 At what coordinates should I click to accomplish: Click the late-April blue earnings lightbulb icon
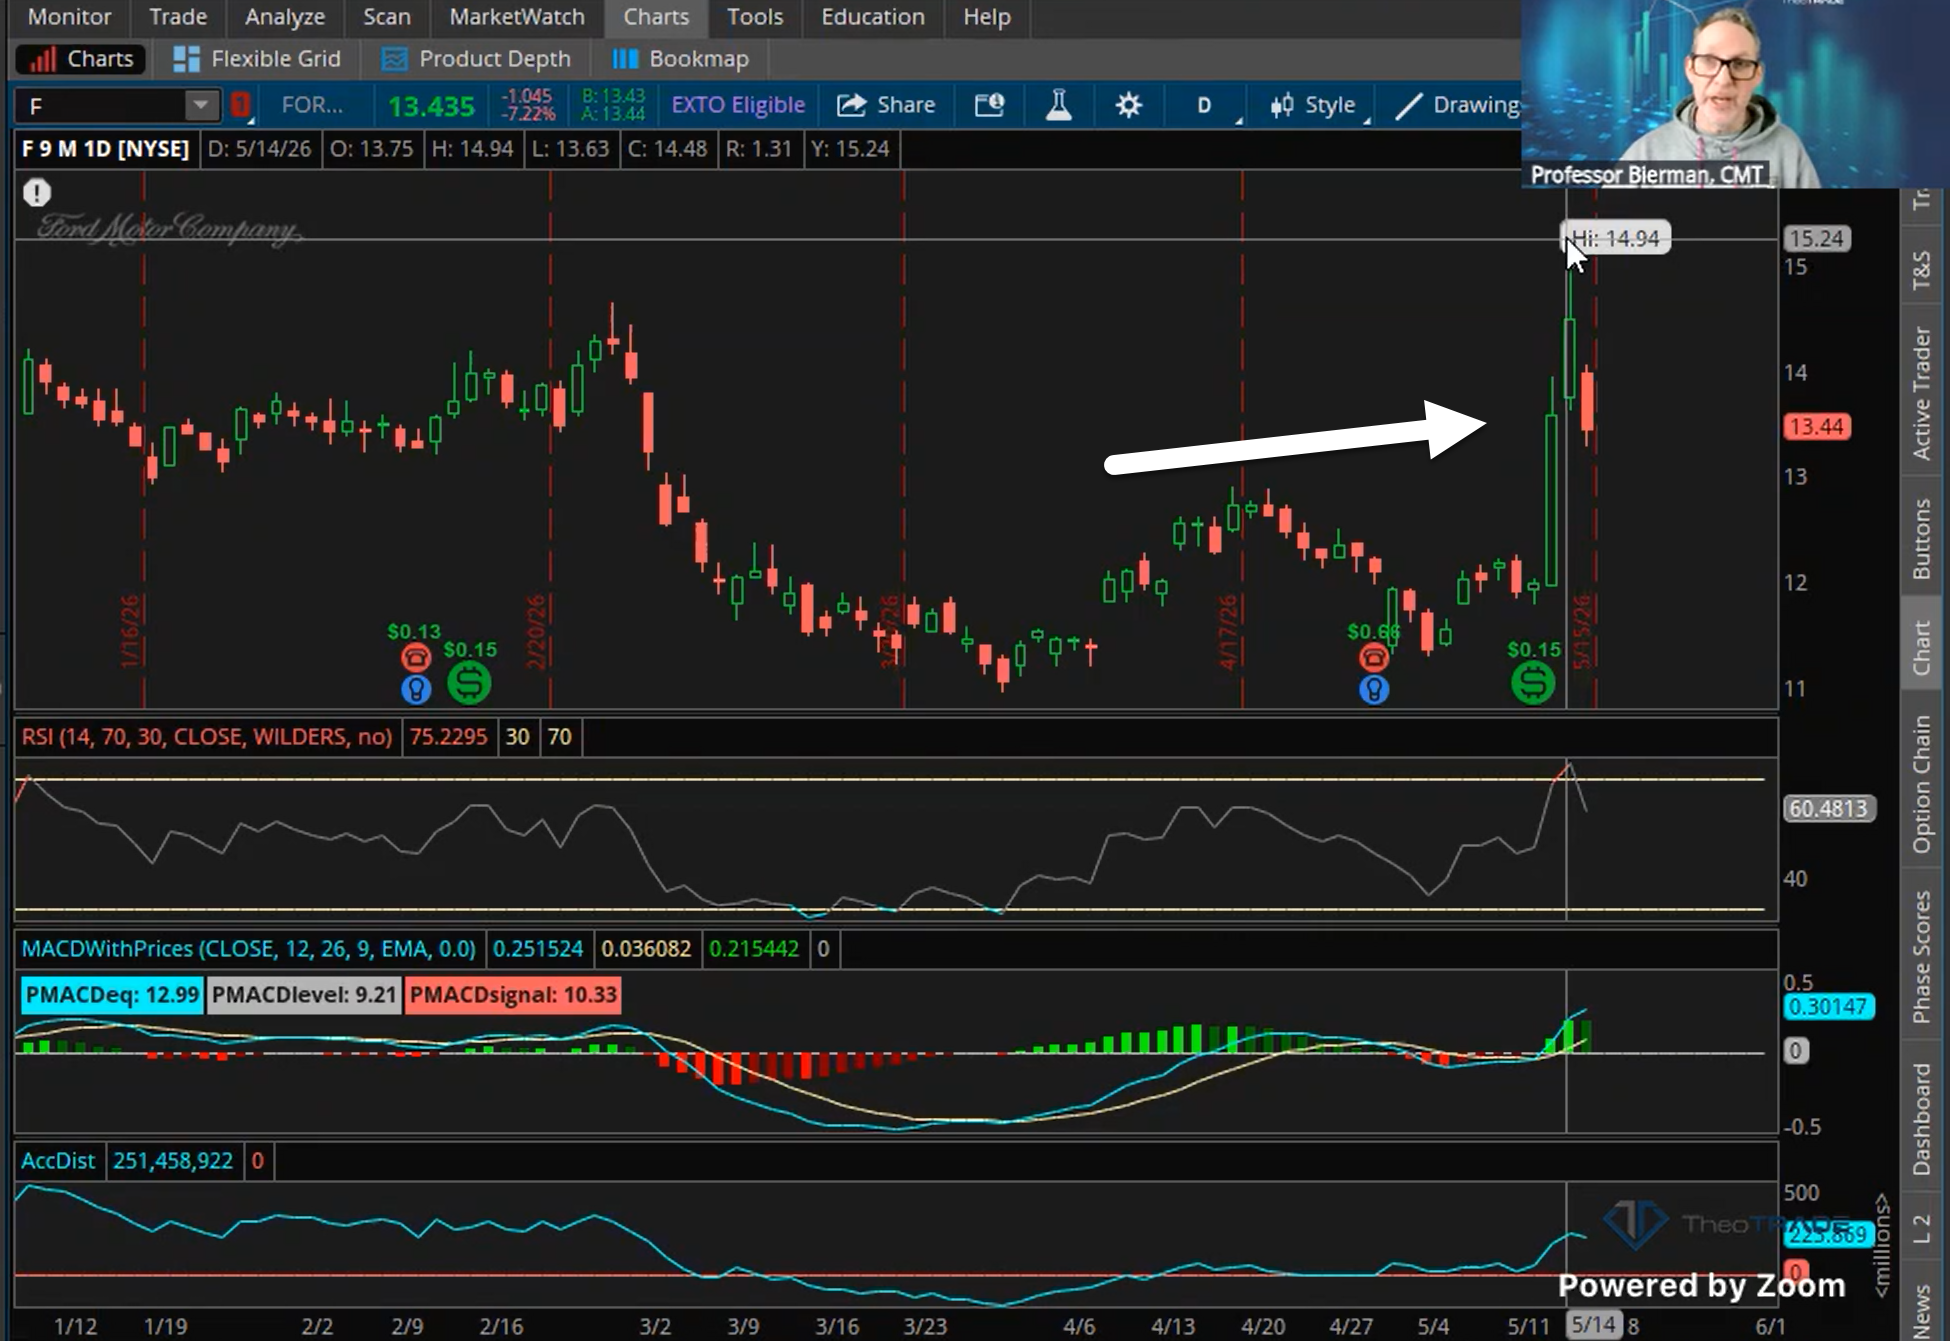point(1374,688)
